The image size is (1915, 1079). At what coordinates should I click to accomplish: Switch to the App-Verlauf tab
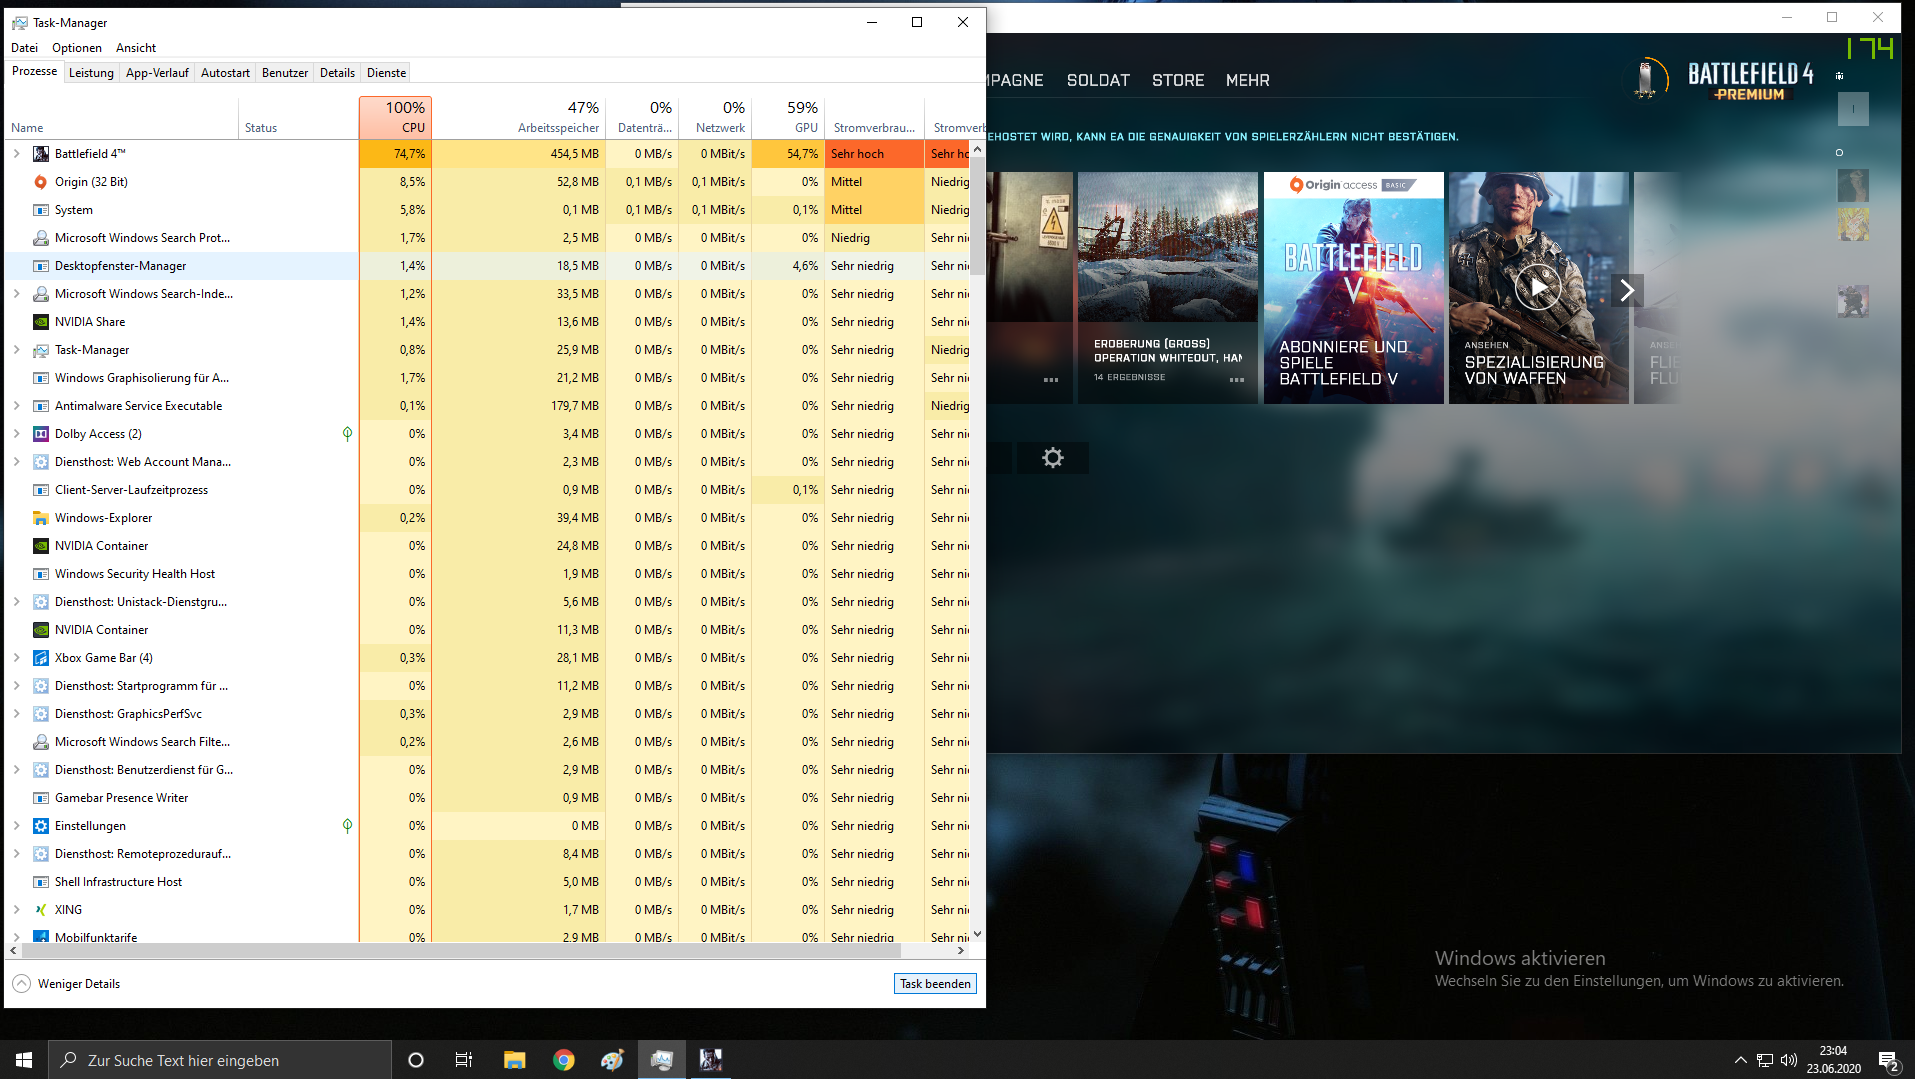tap(157, 73)
